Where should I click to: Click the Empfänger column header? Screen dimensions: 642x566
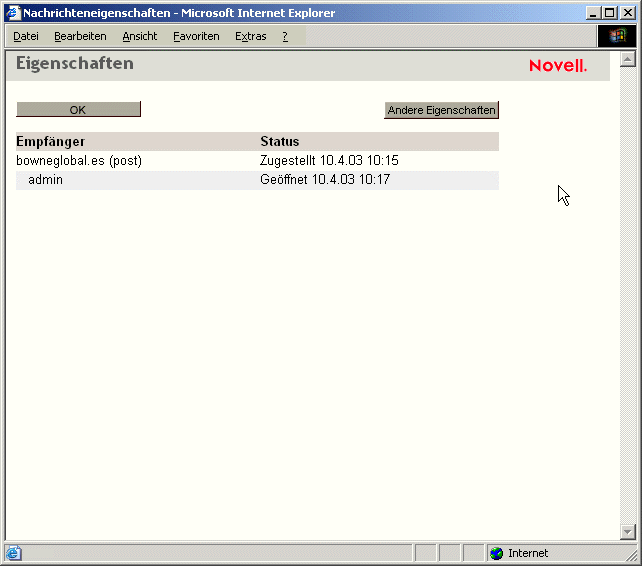click(x=51, y=142)
